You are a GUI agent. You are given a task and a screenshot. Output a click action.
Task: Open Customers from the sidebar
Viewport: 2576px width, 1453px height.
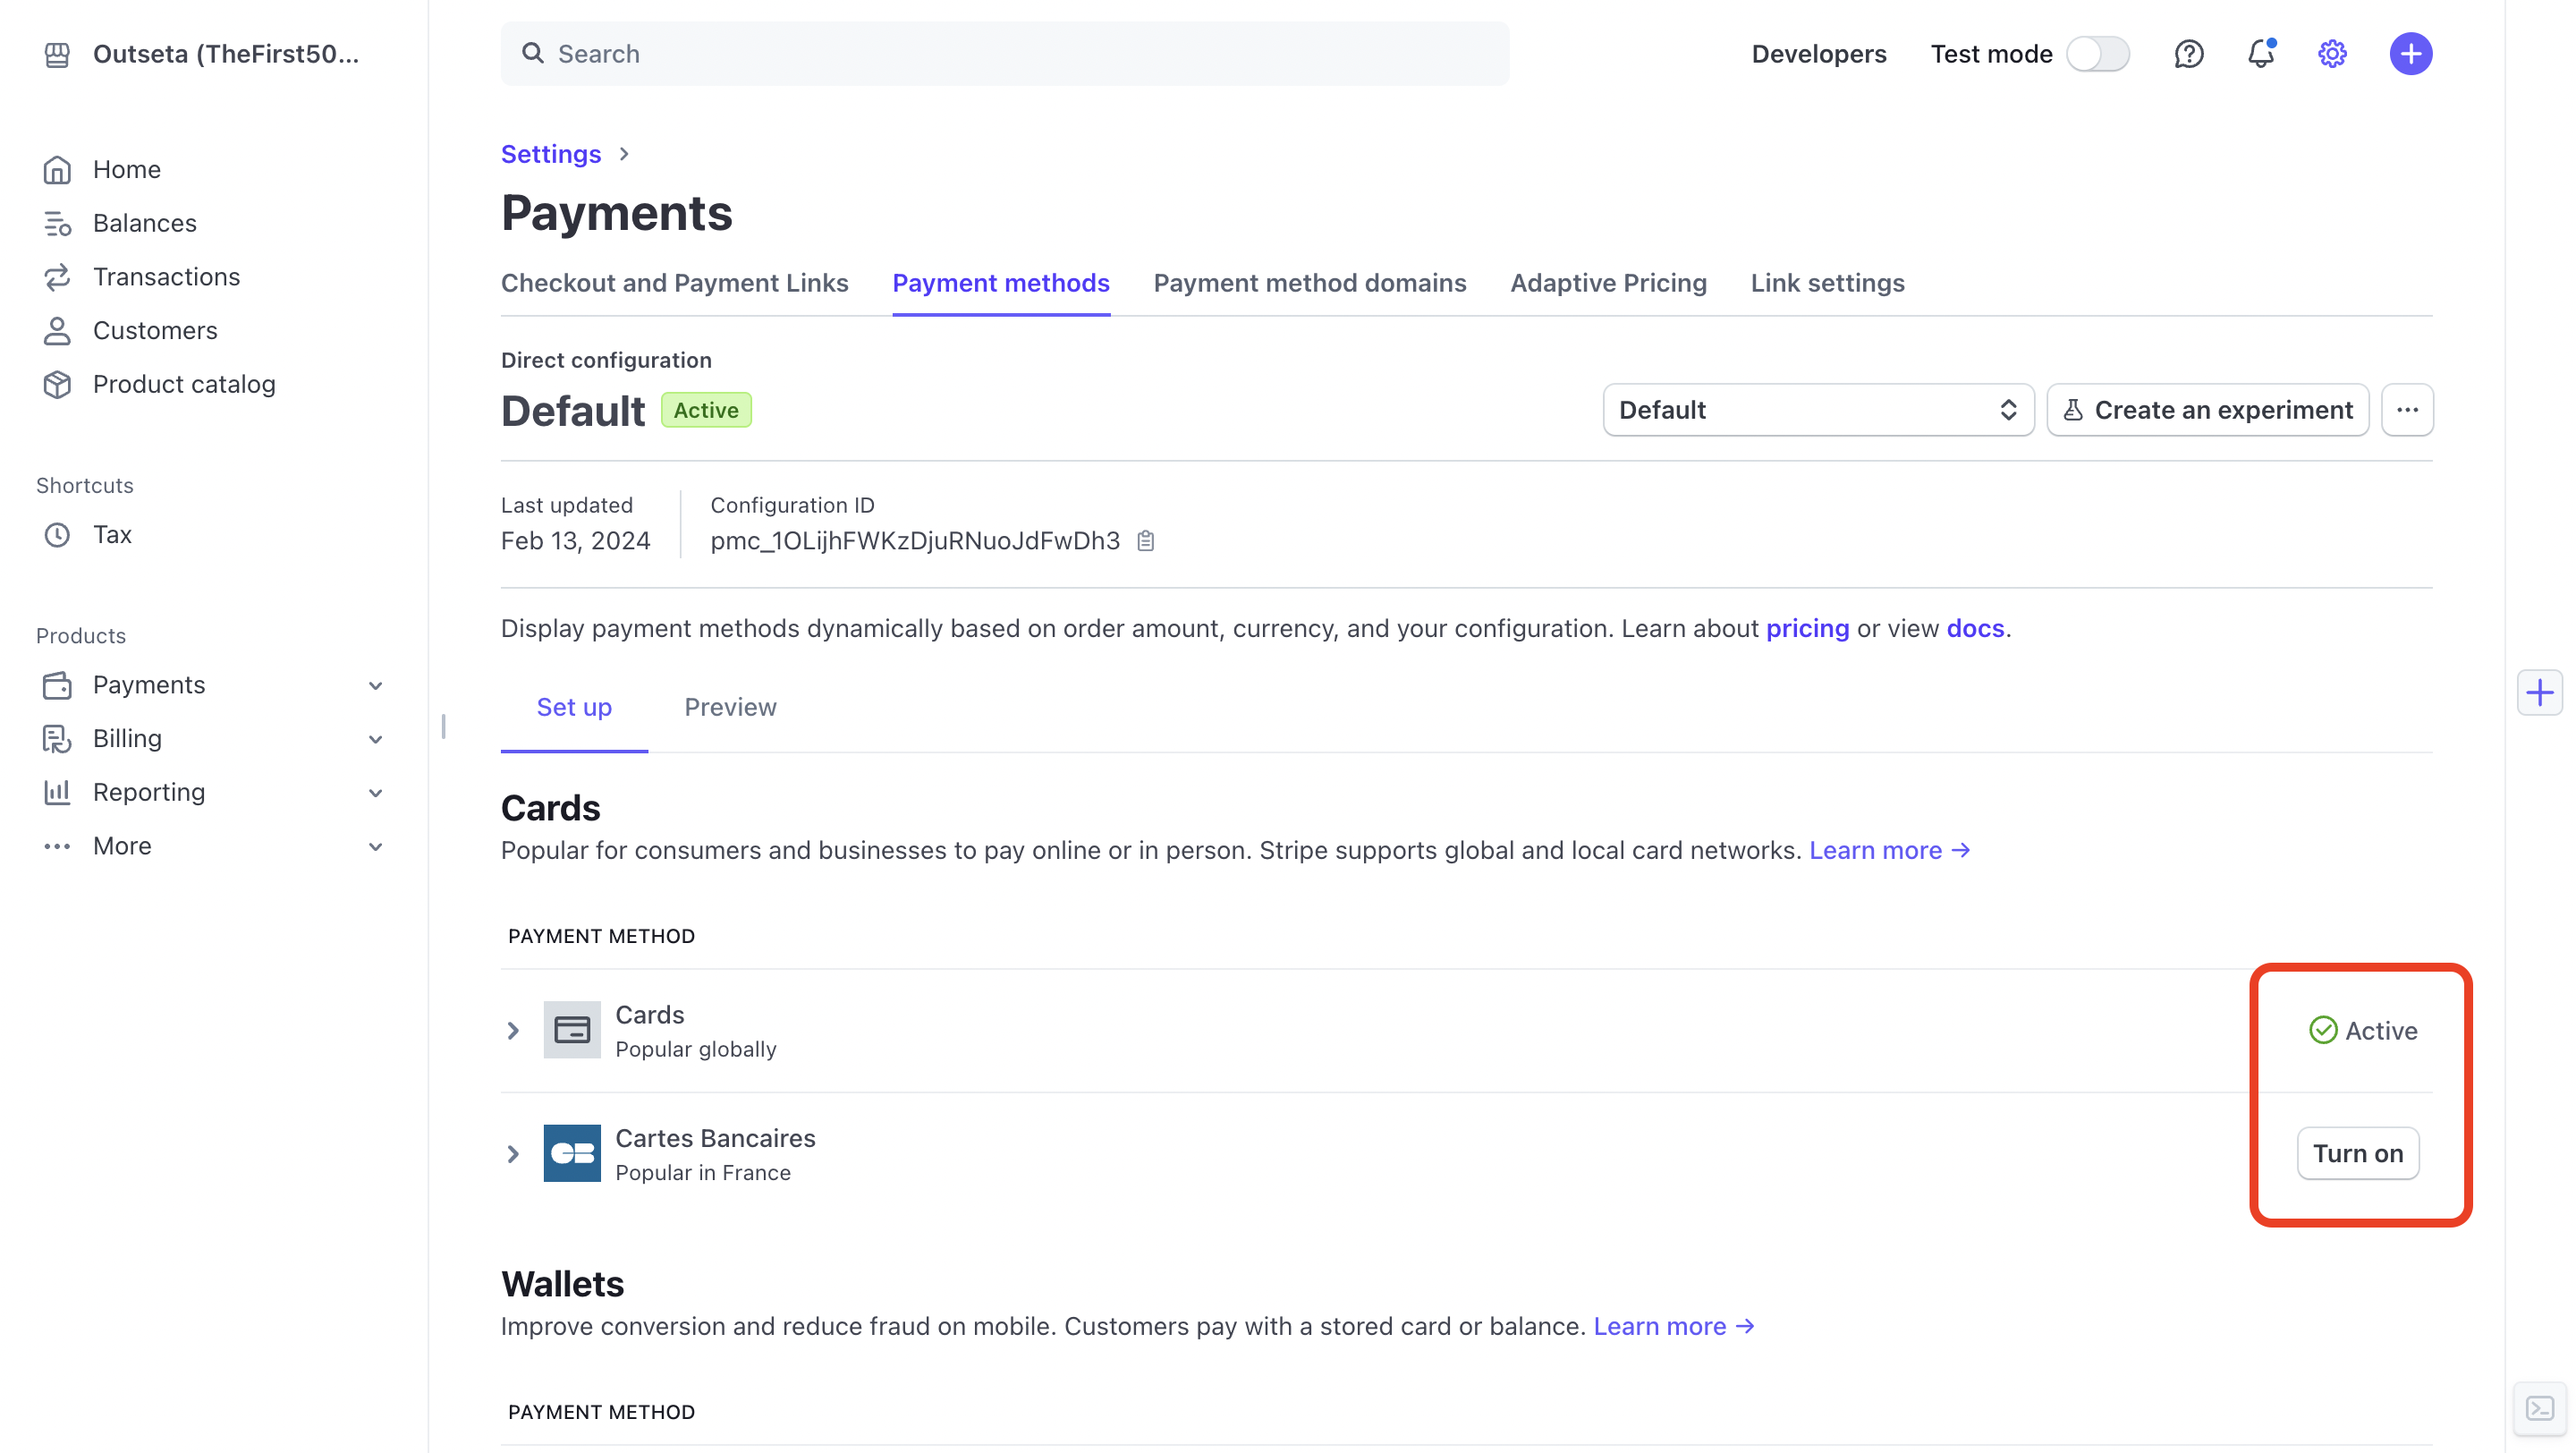pos(155,330)
